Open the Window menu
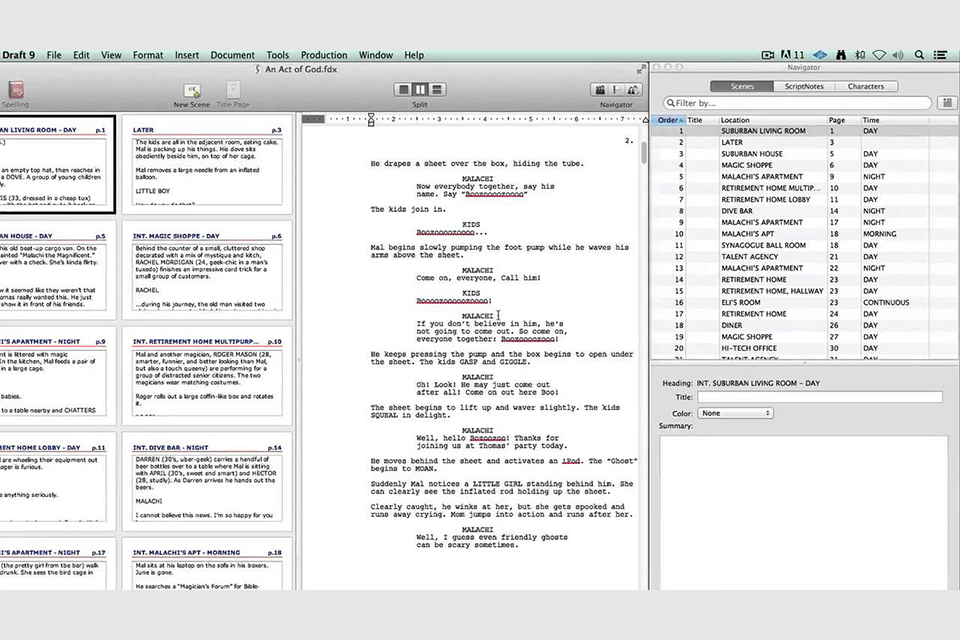 pos(376,55)
